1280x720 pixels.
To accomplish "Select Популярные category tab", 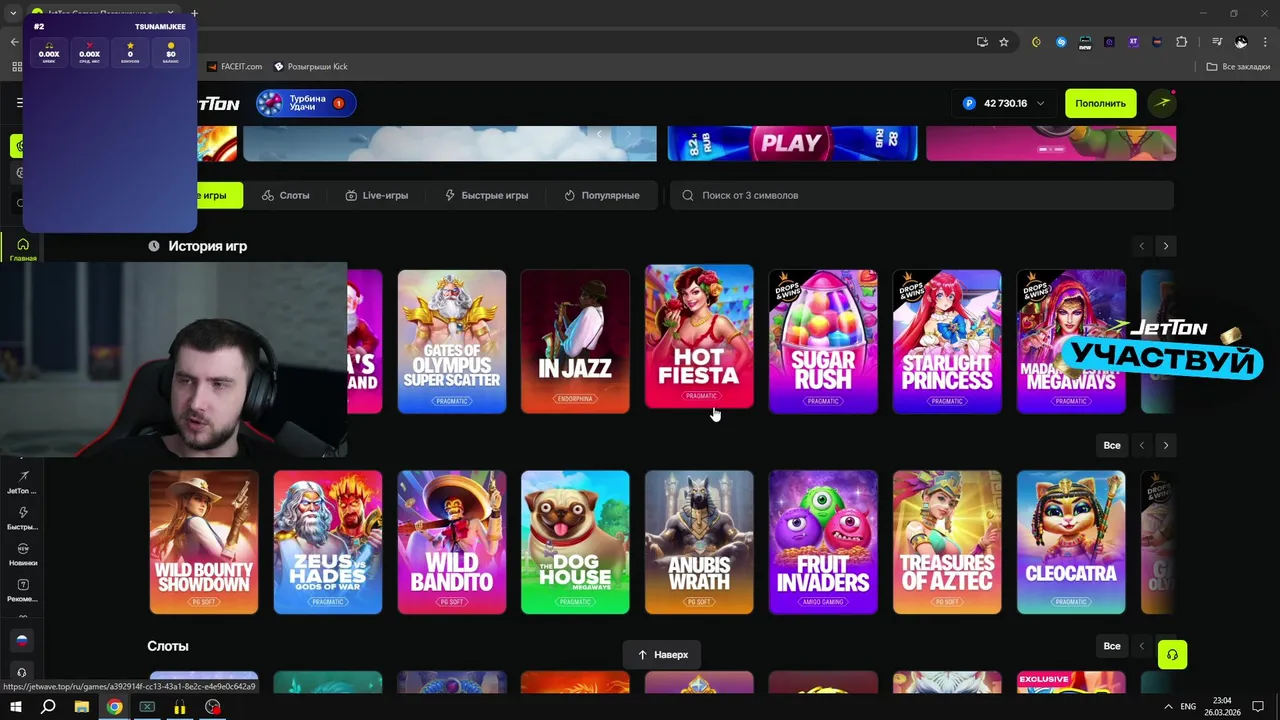I will [602, 195].
